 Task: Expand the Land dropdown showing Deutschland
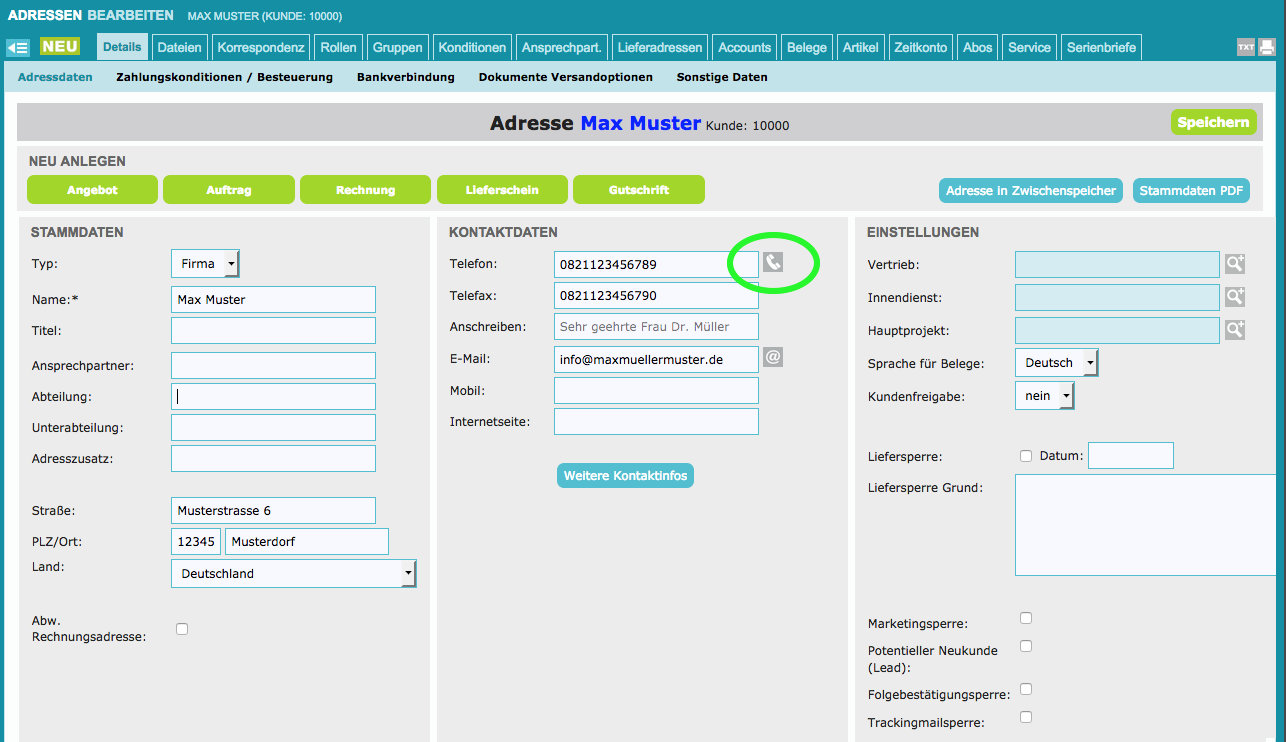294,573
